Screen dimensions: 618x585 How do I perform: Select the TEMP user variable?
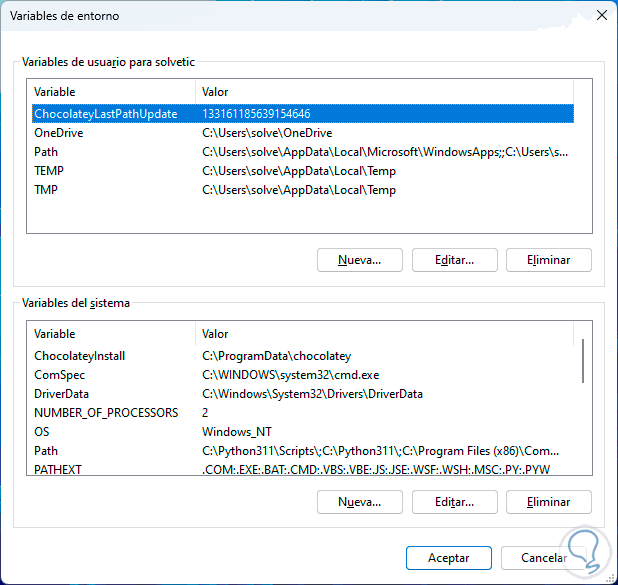tap(49, 171)
